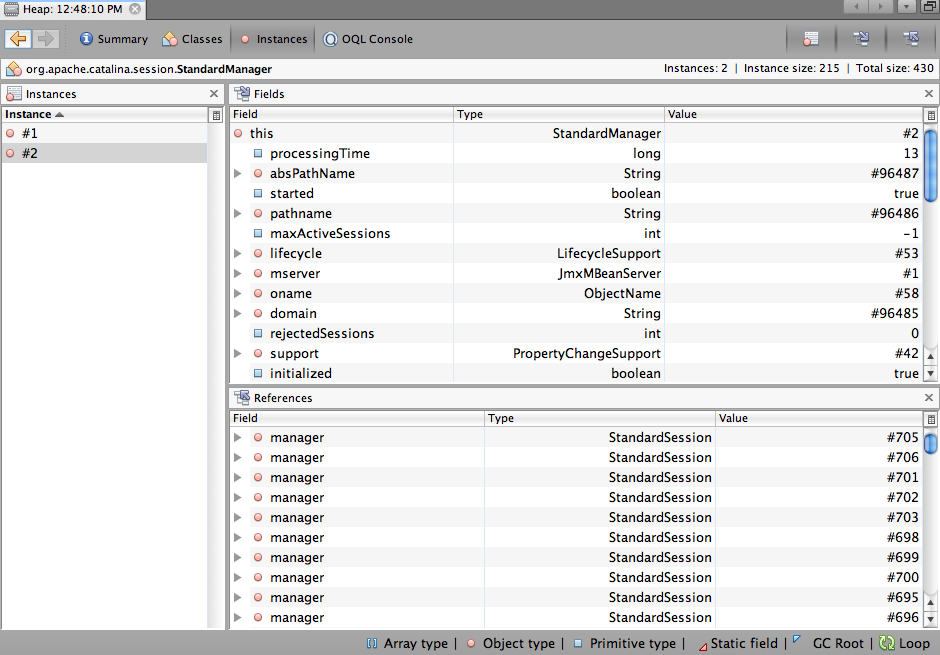This screenshot has width=940, height=655.
Task: Close the Fields panel
Action: coord(929,94)
